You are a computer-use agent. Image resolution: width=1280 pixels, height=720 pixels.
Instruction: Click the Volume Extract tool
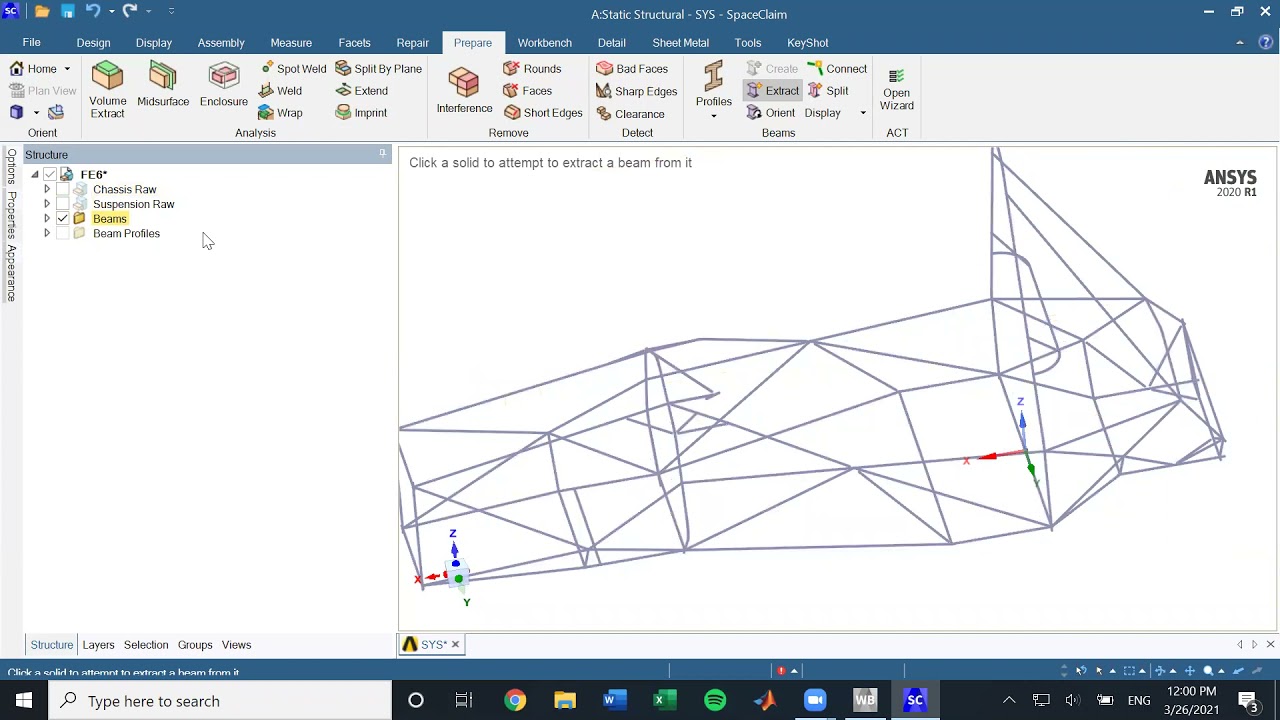click(107, 90)
